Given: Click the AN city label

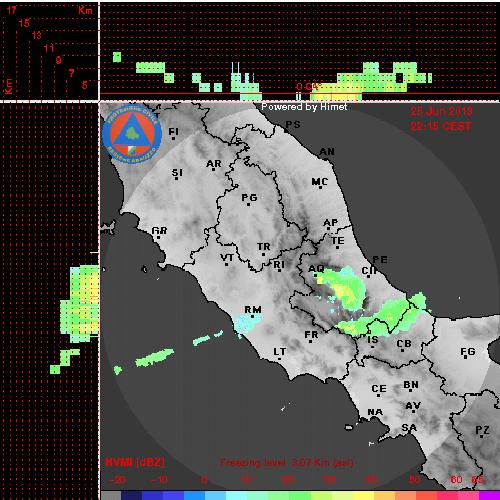Looking at the screenshot, I should click(327, 152).
